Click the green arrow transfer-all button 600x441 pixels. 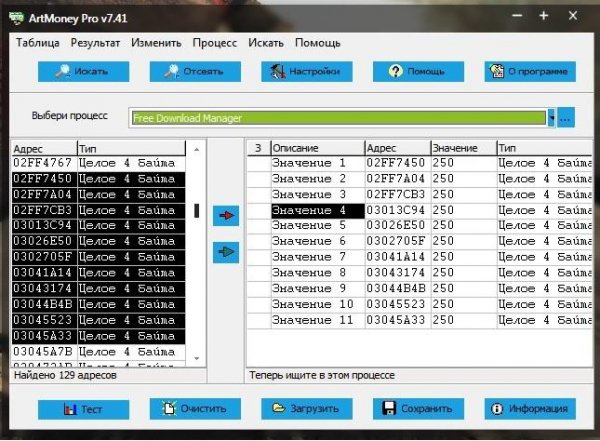coord(226,252)
